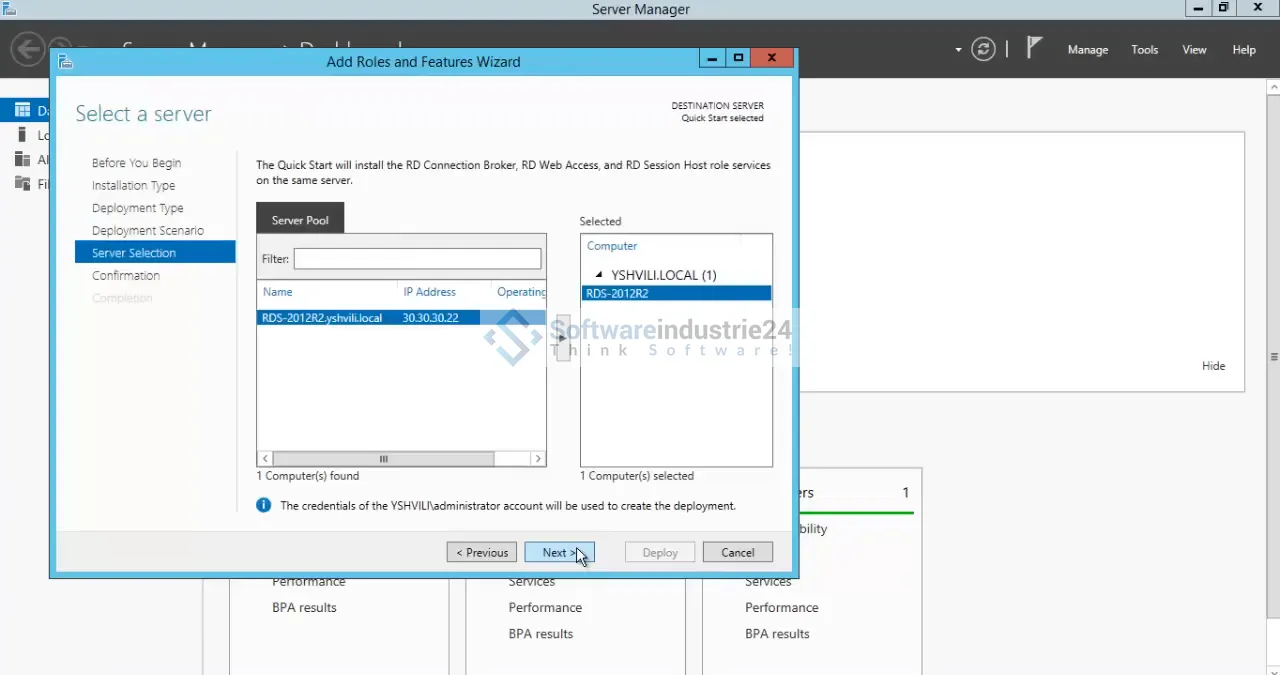Click the Server Manager refresh icon
1280x675 pixels.
(x=983, y=49)
